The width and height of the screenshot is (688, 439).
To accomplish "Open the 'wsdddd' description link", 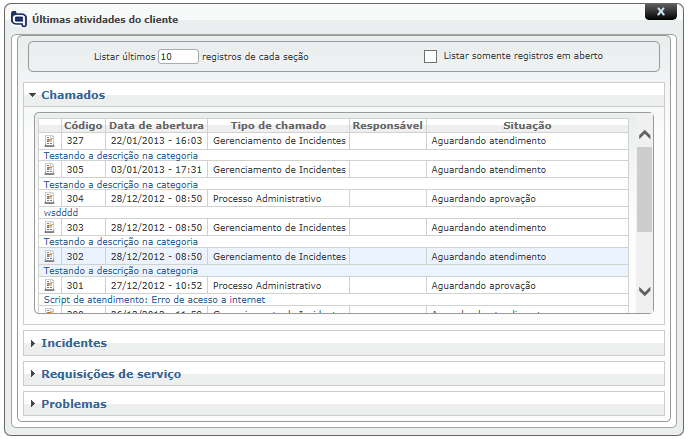I will click(x=60, y=213).
